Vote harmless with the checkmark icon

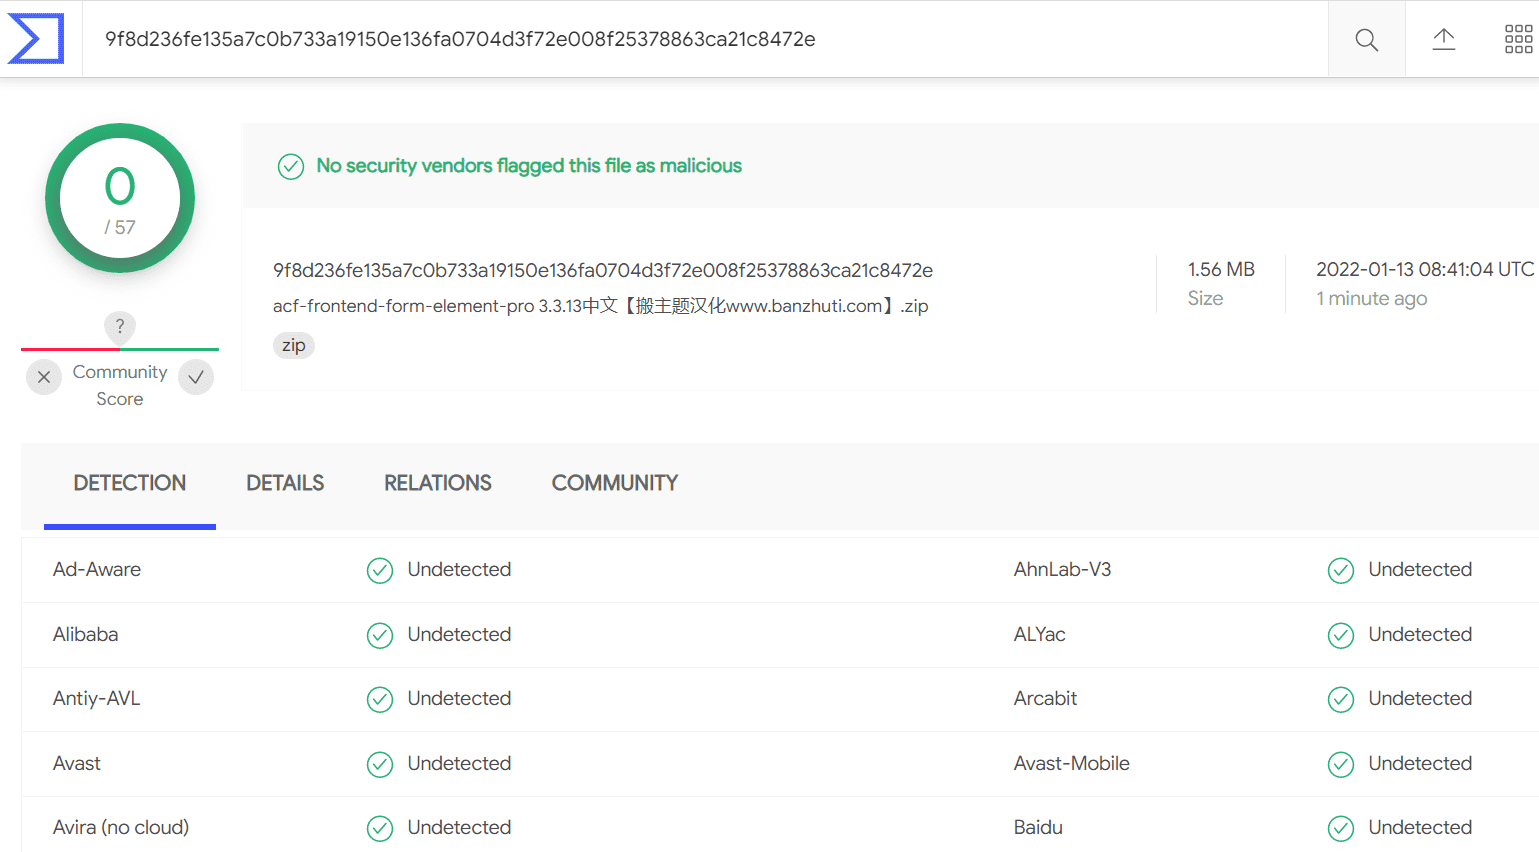click(196, 377)
